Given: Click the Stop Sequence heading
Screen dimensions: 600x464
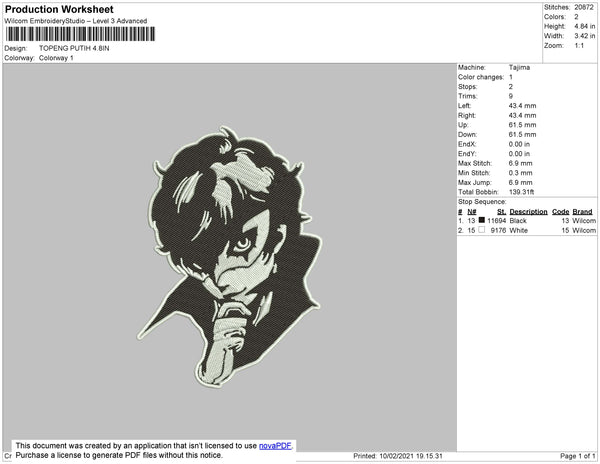Looking at the screenshot, I should [x=482, y=202].
